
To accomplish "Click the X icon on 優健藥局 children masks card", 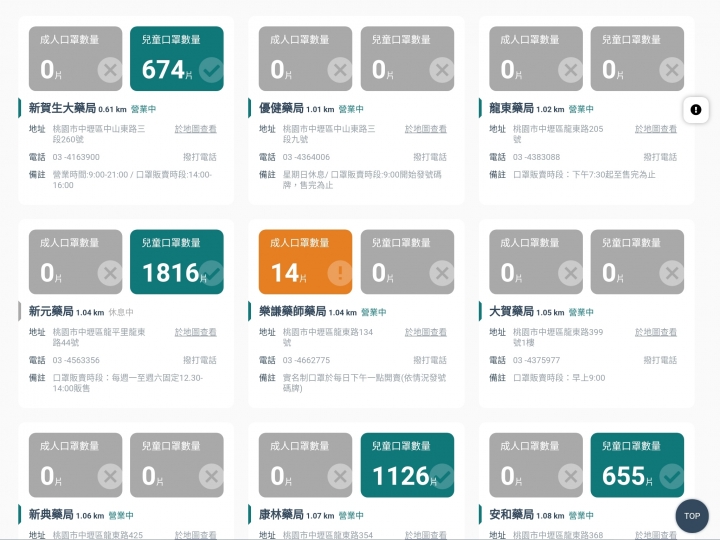I will tap(442, 70).
